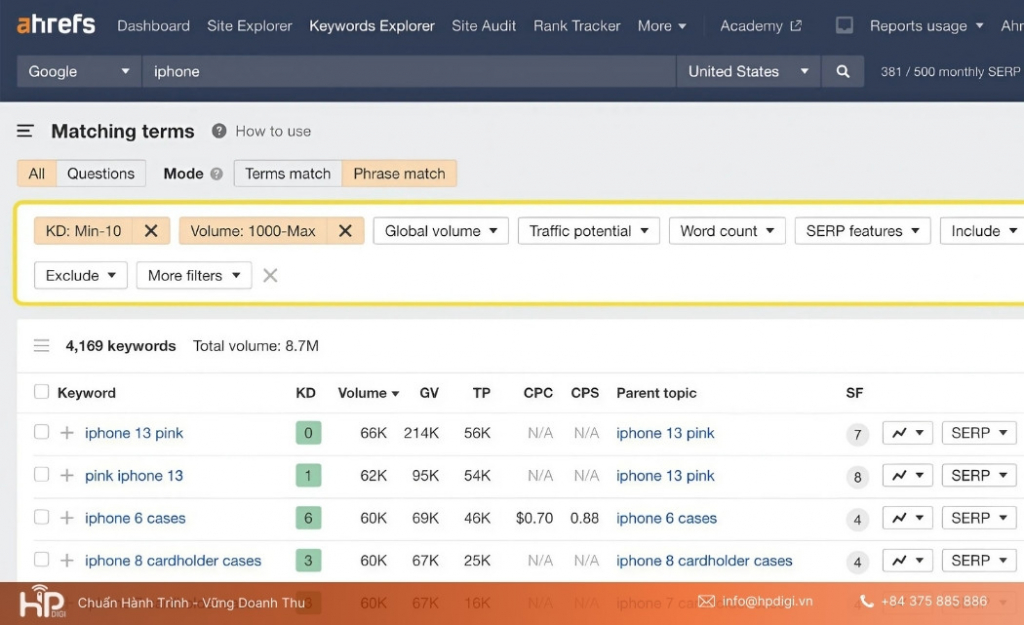Open the iphone 6 cases keyword link
The width and height of the screenshot is (1024, 625).
135,518
